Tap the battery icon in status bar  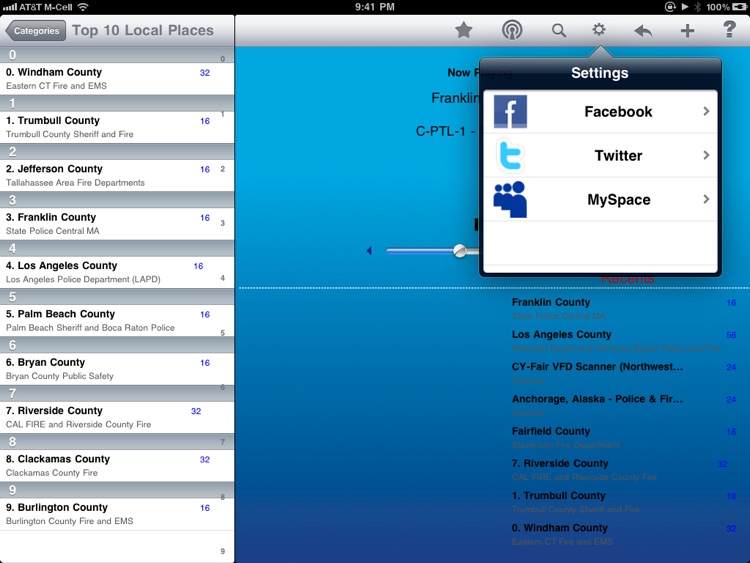click(x=740, y=7)
